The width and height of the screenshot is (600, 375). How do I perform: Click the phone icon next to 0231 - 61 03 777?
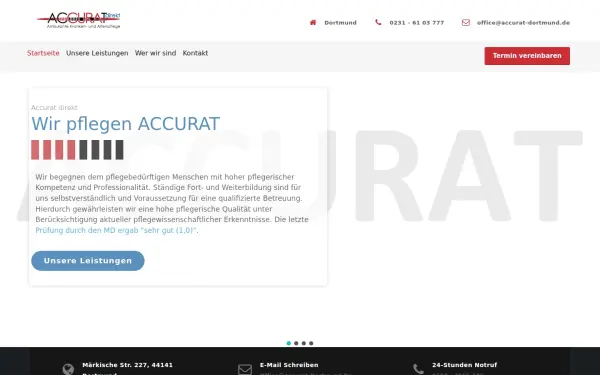(x=378, y=23)
